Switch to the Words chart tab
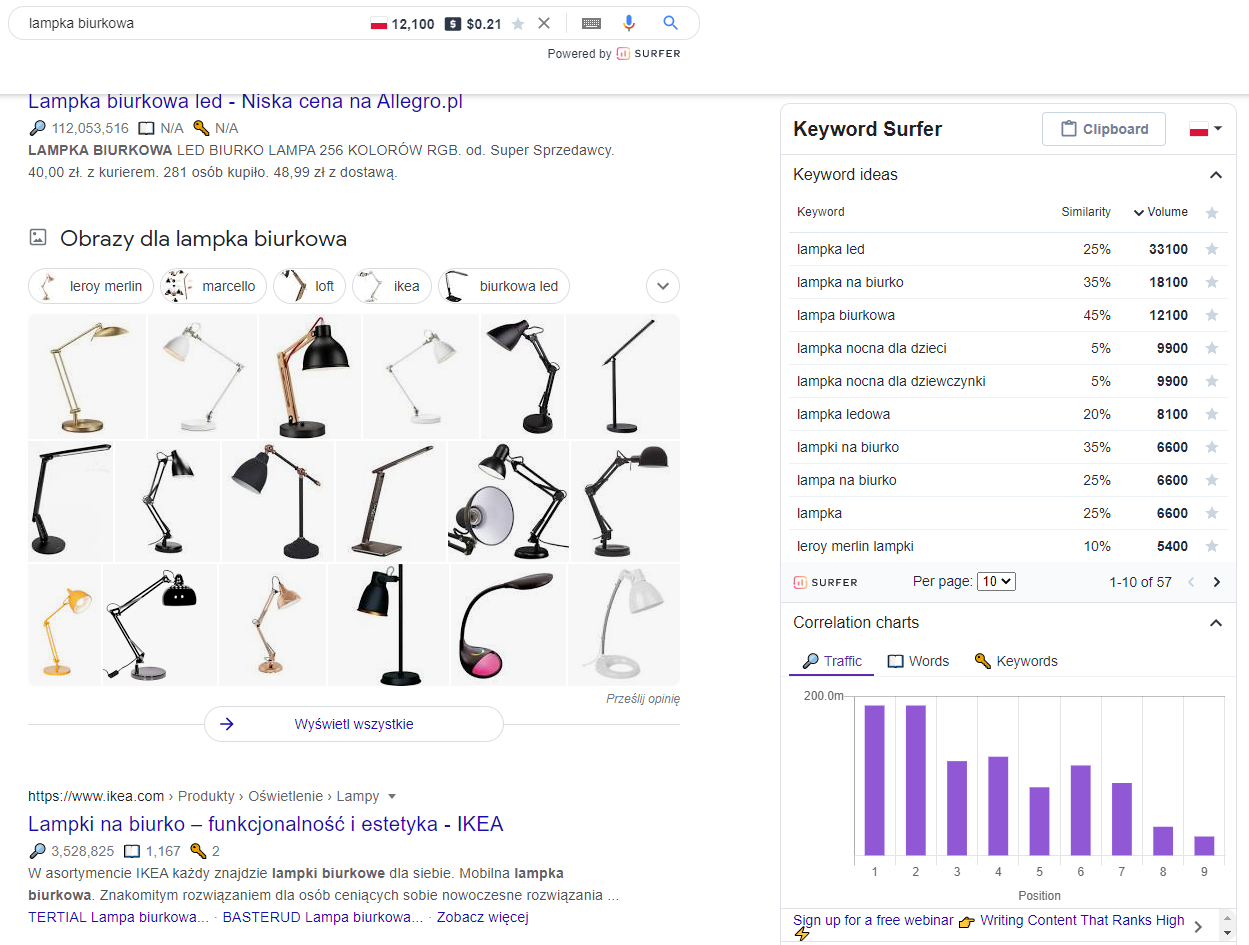1249x945 pixels. pos(918,661)
